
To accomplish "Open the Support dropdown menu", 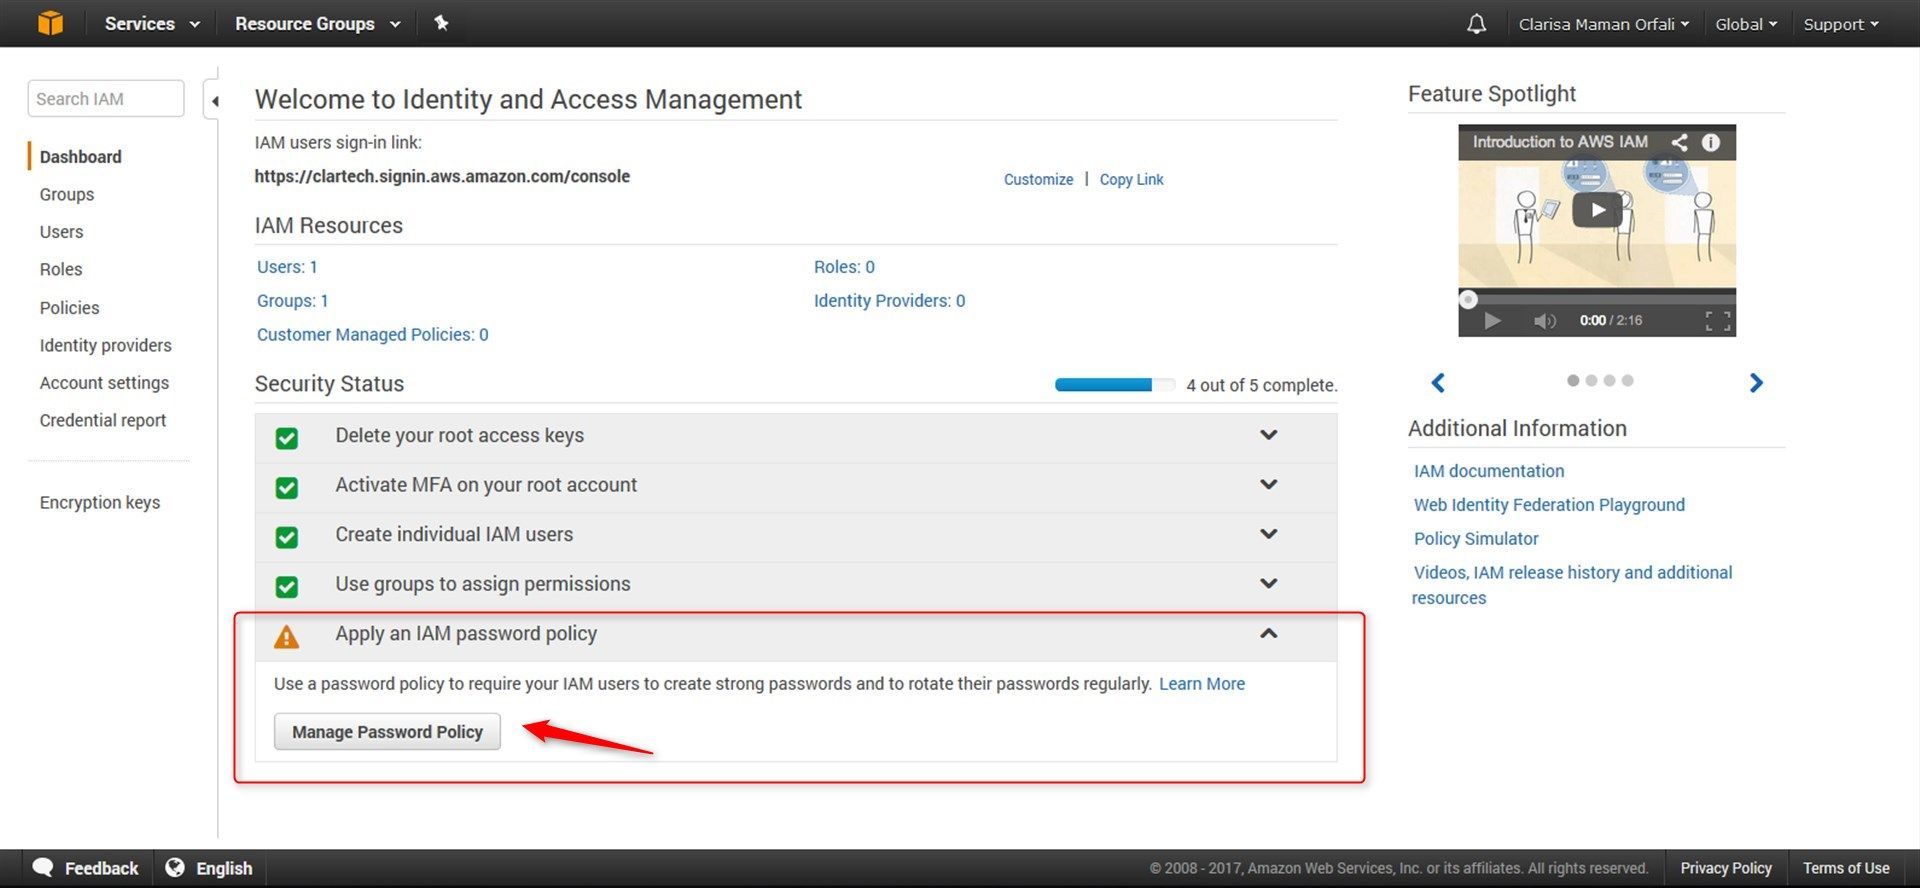I will click(x=1841, y=24).
